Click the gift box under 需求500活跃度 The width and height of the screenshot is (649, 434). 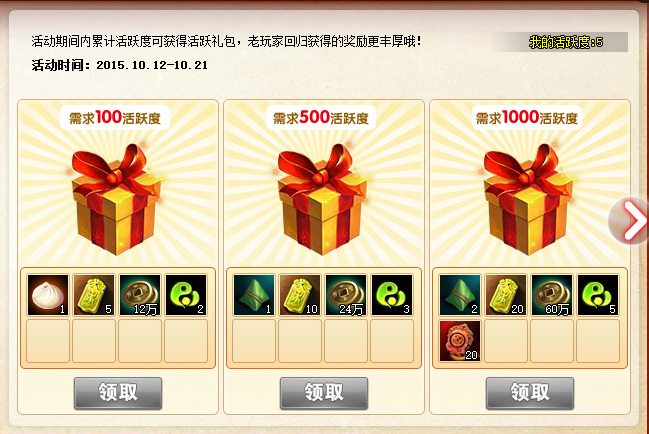(323, 199)
